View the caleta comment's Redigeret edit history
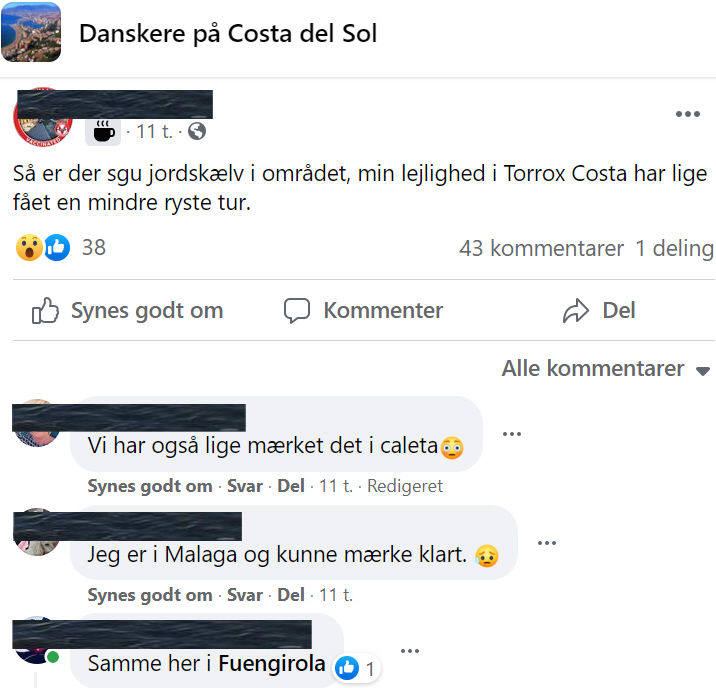716x688 pixels. (405, 486)
